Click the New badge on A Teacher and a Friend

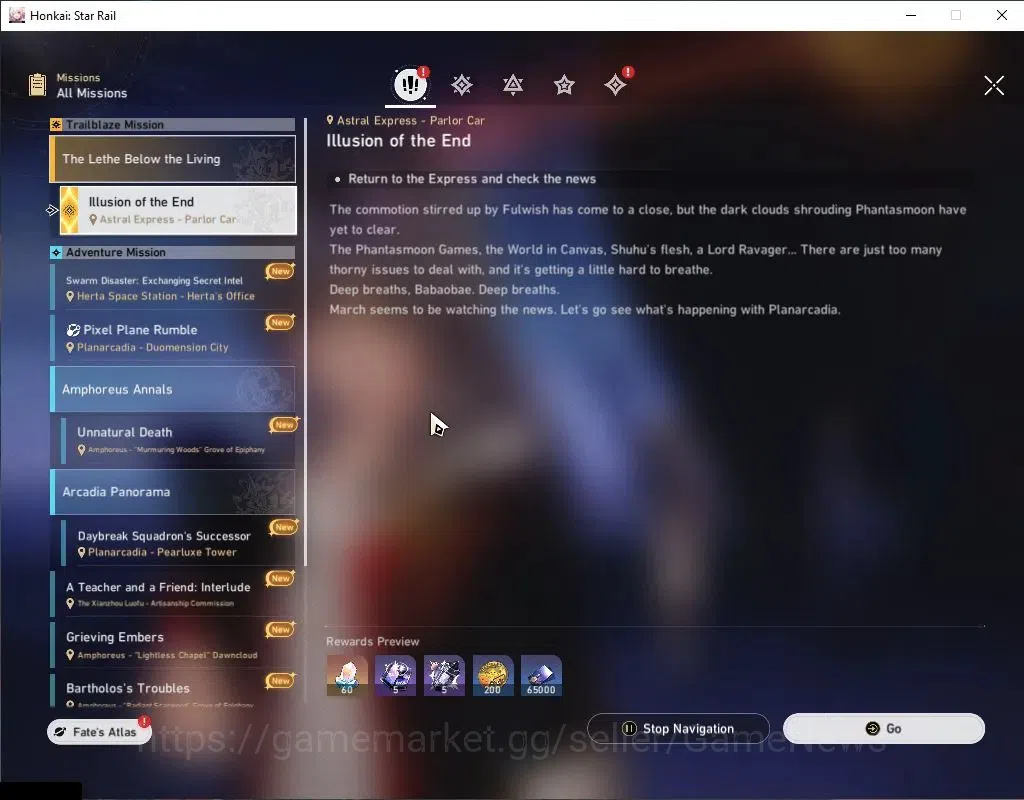coord(280,578)
